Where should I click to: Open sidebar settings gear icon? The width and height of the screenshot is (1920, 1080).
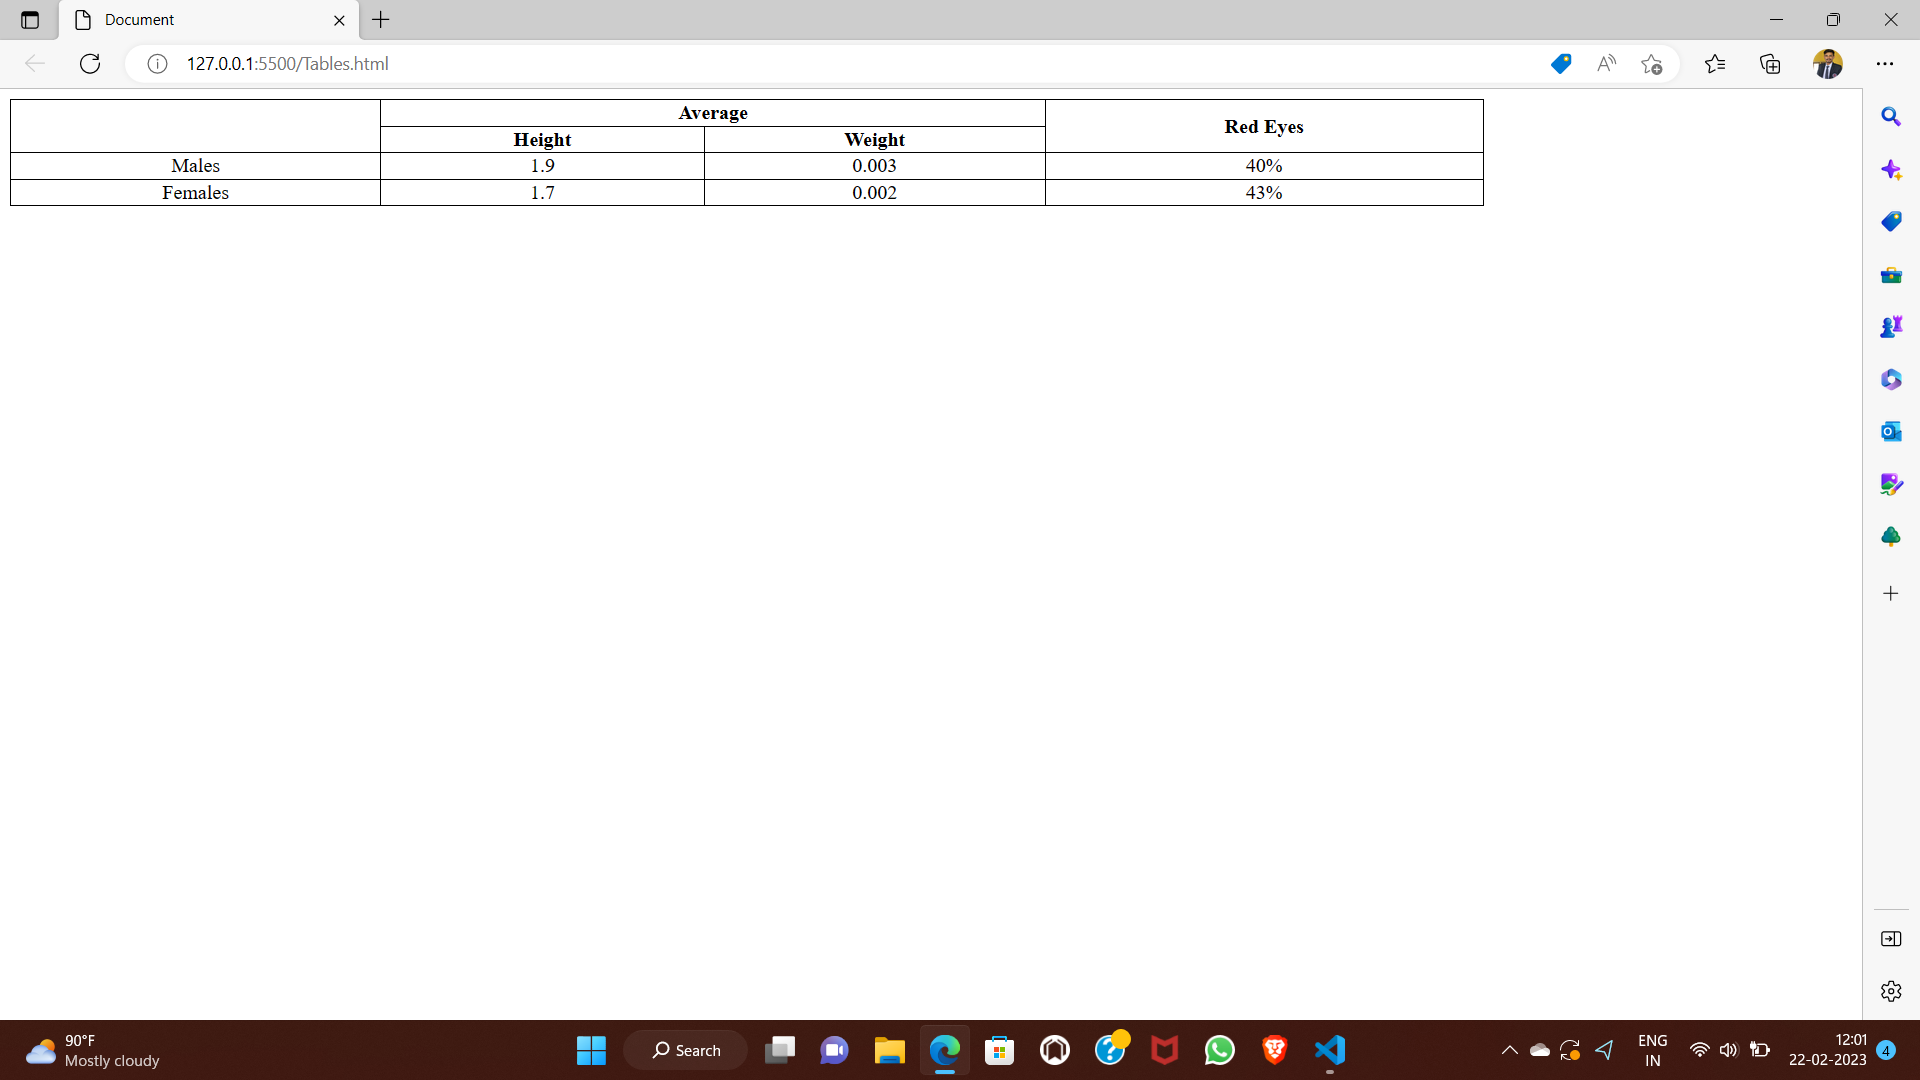point(1891,991)
